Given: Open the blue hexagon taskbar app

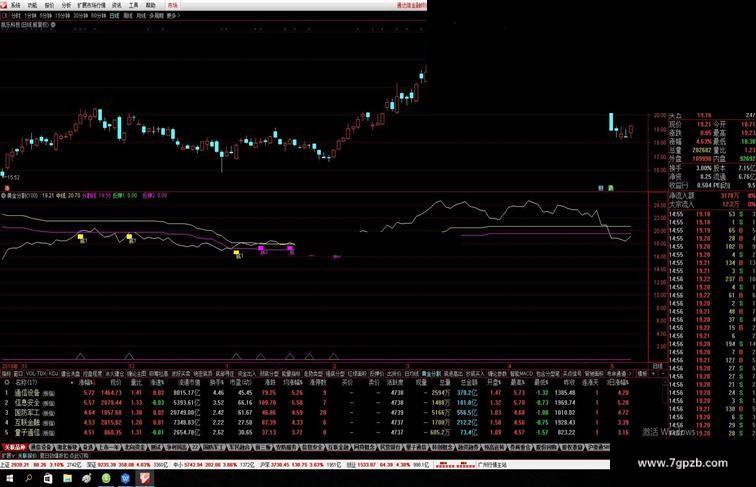Looking at the screenshot, I should [x=125, y=478].
